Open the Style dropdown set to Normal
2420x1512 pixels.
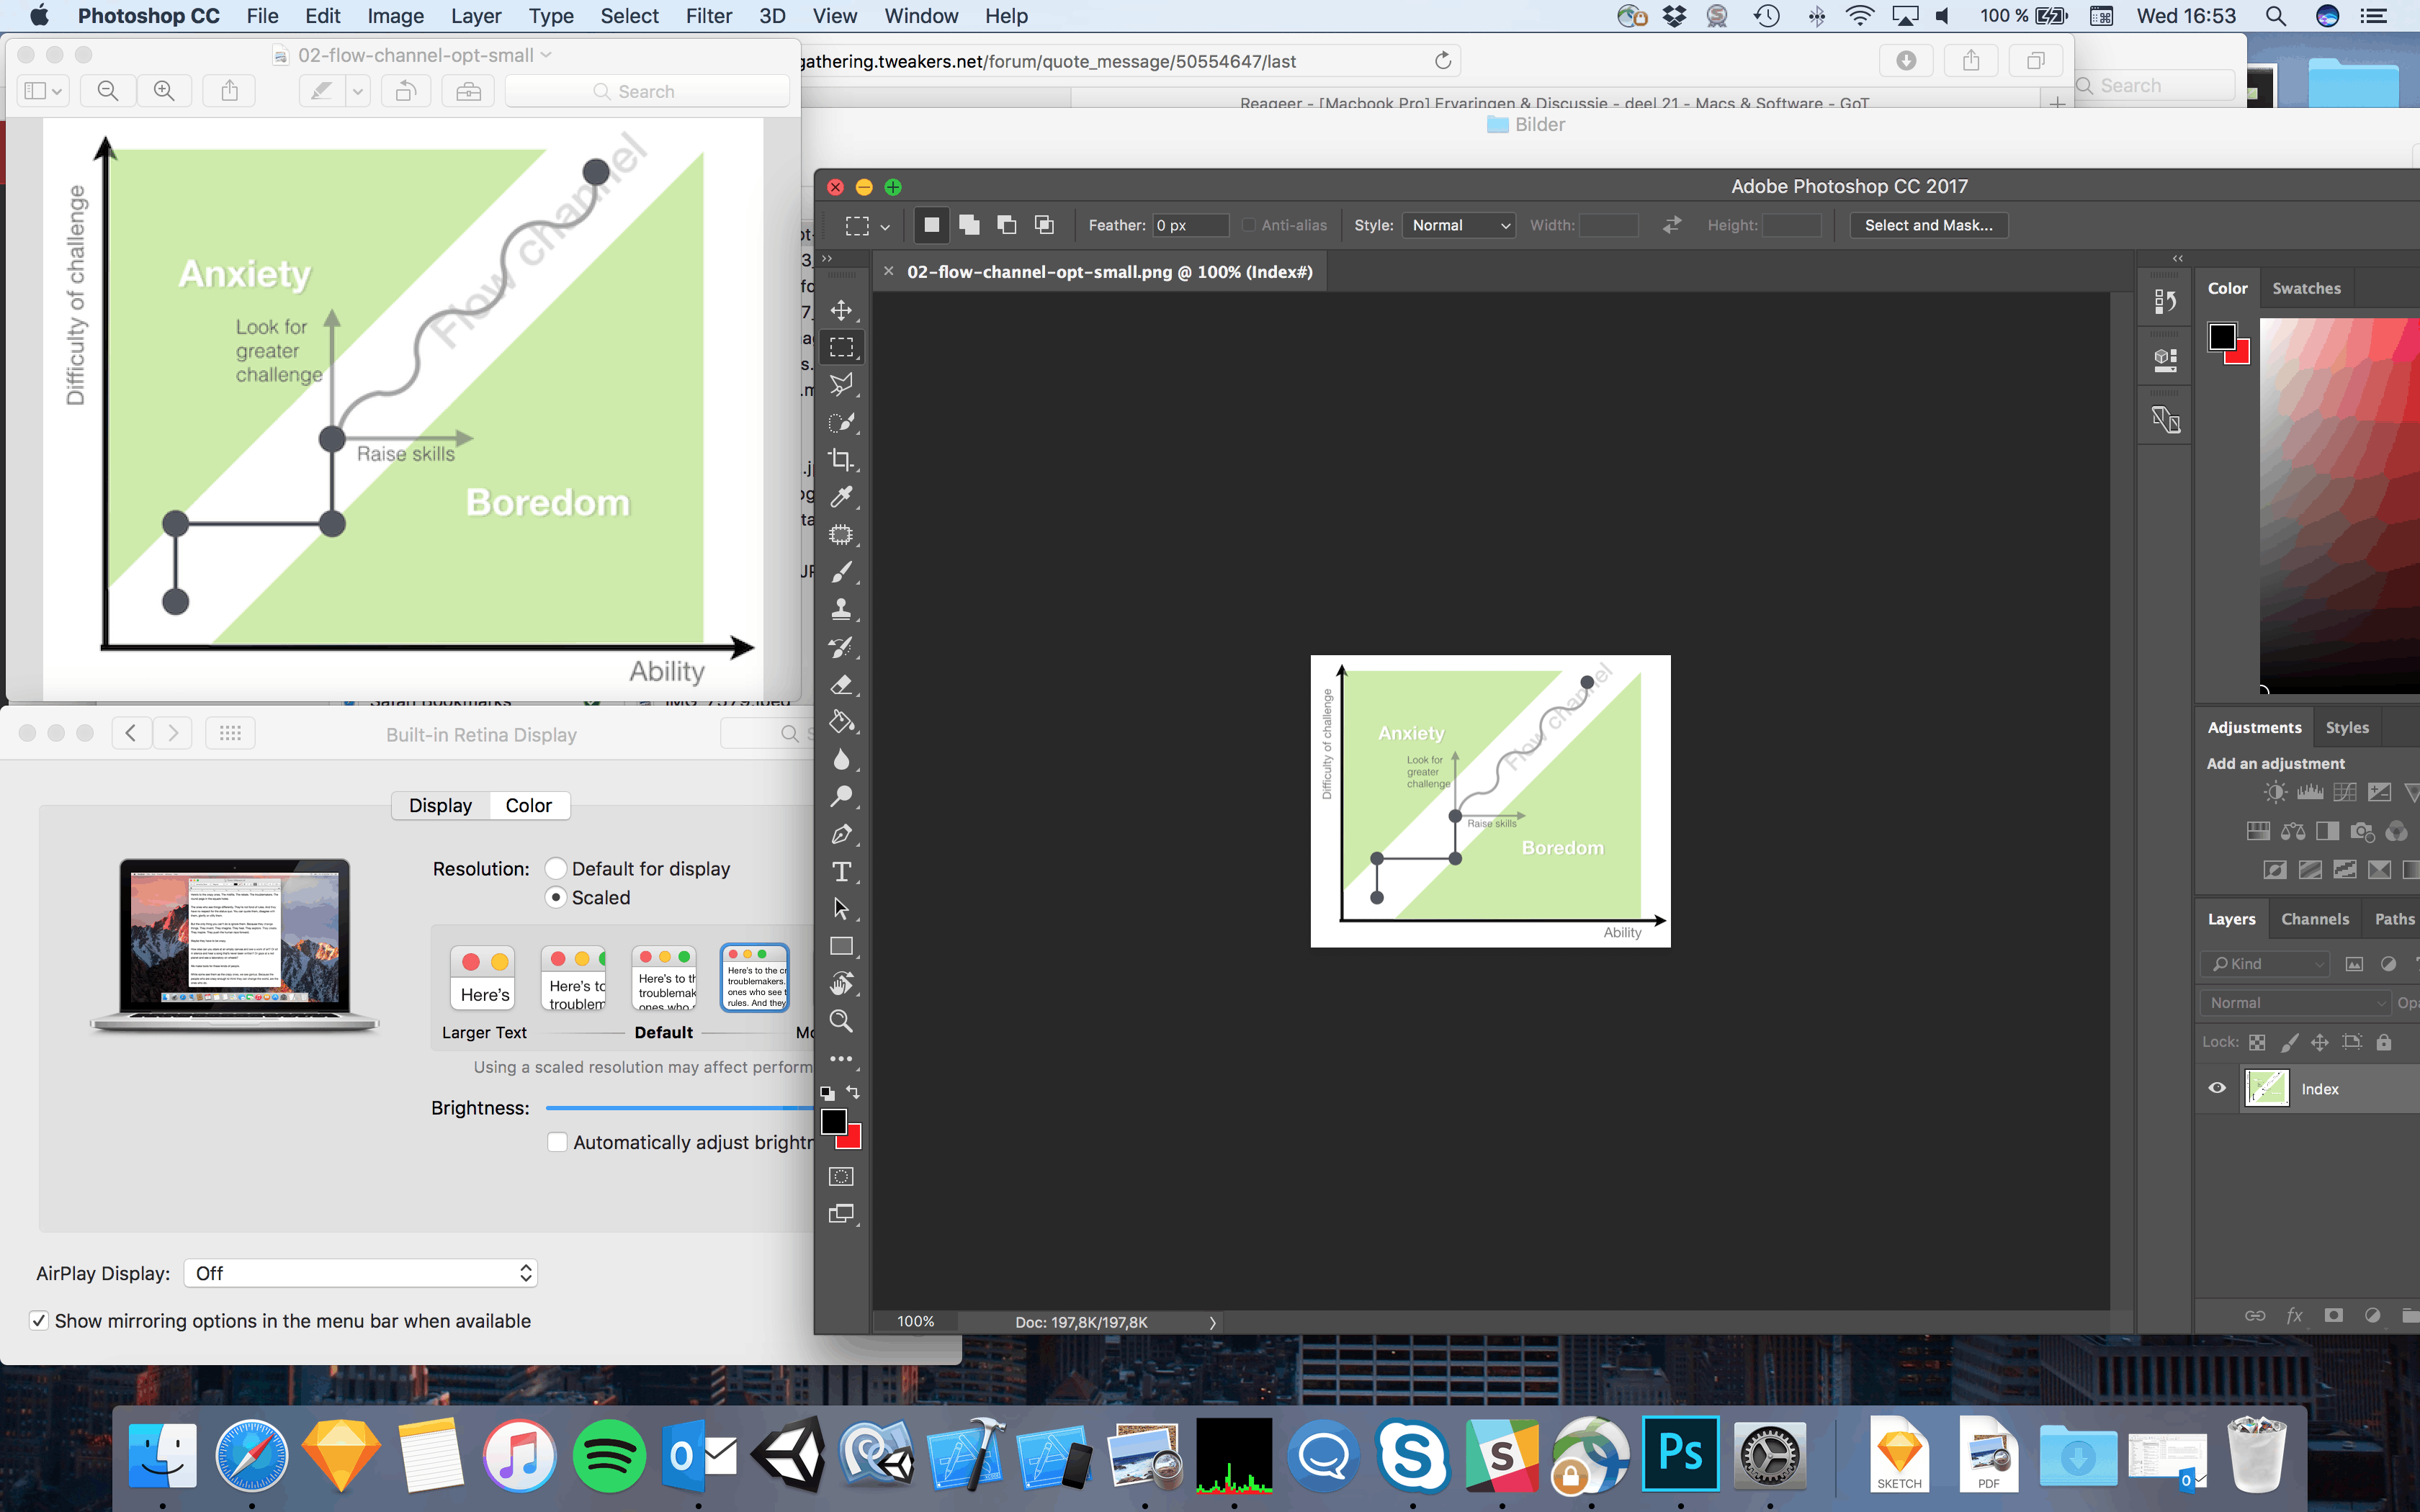pyautogui.click(x=1458, y=225)
